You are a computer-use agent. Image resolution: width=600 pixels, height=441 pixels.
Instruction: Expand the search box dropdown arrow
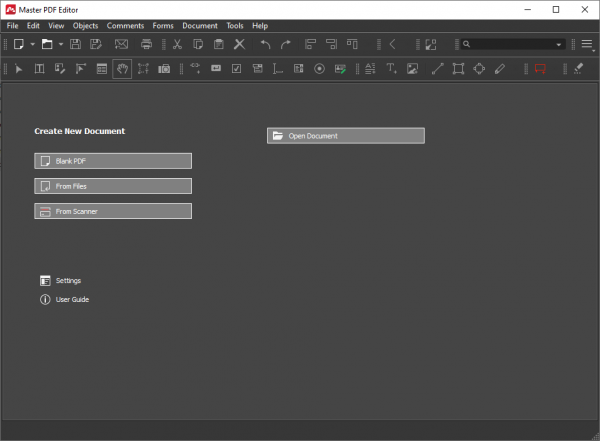pos(559,45)
